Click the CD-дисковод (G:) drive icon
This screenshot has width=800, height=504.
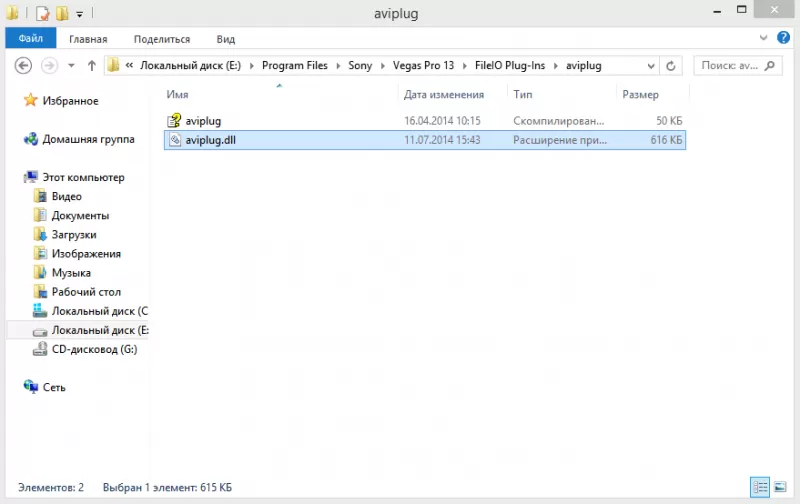click(40, 349)
